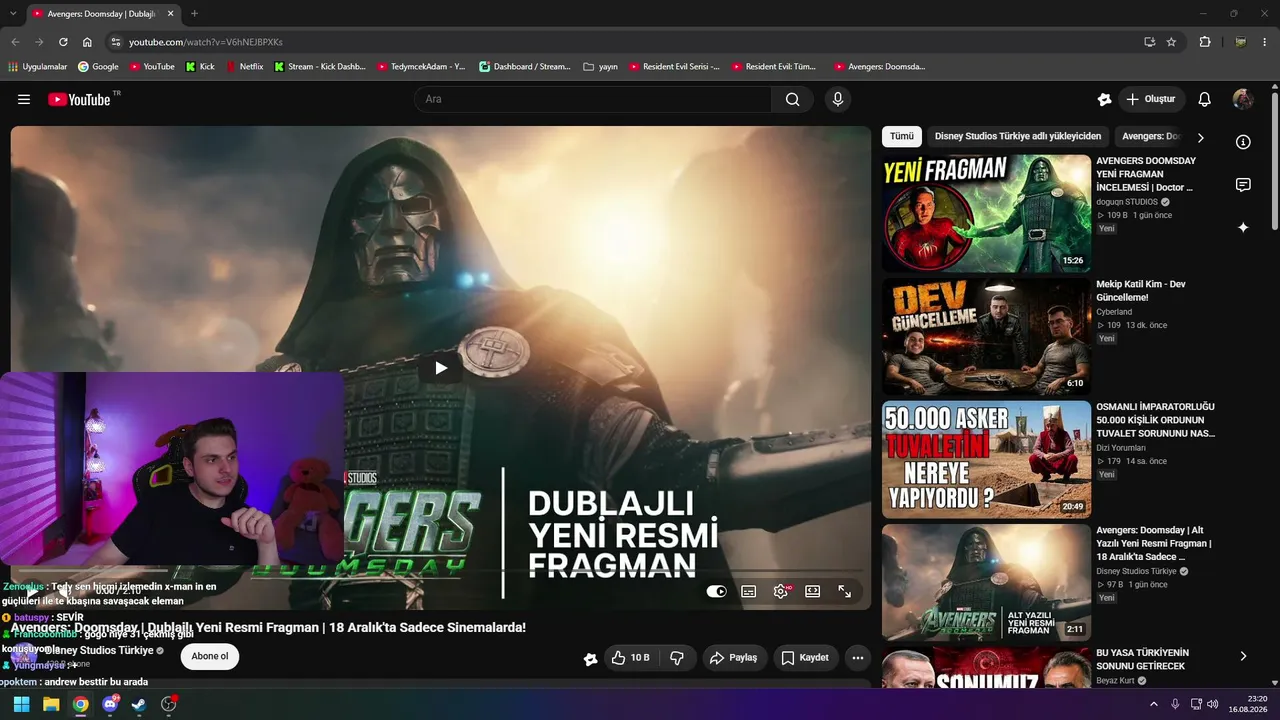
Task: Go back in browser history
Action: [15, 42]
